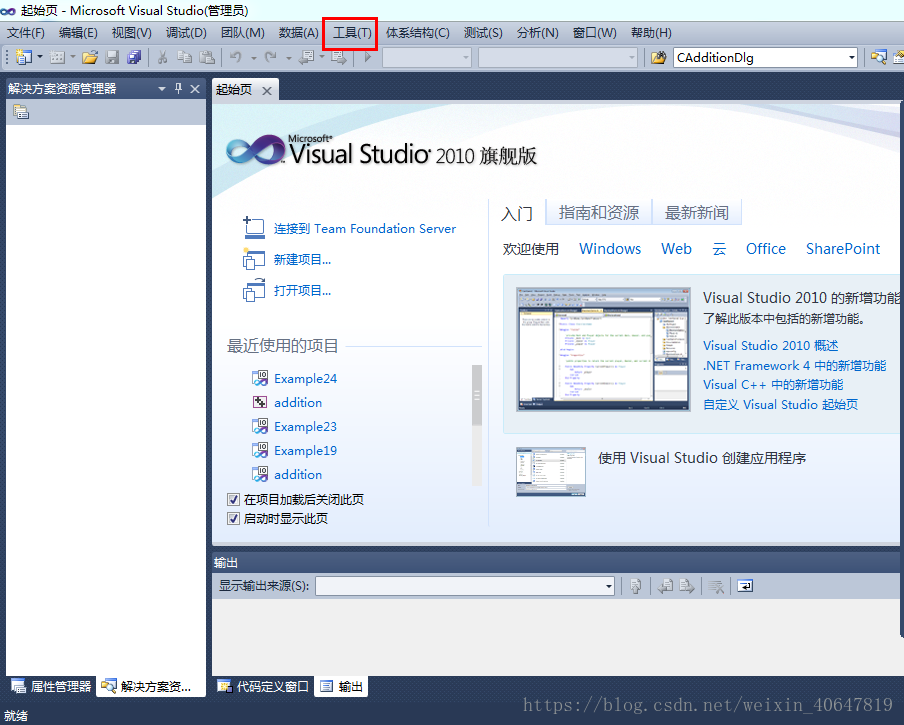Click the New Project toolbar icon
Viewport: 904px width, 725px height.
(24, 57)
